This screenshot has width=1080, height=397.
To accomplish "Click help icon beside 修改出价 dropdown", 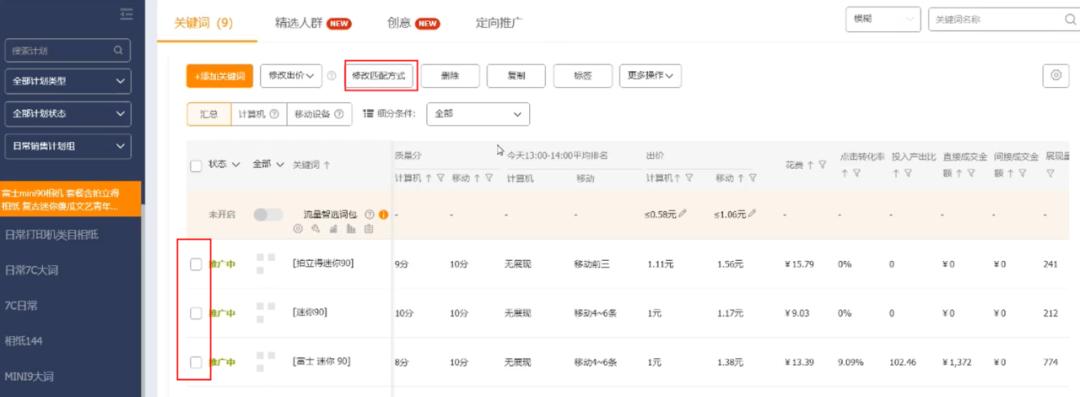I will pos(331,76).
